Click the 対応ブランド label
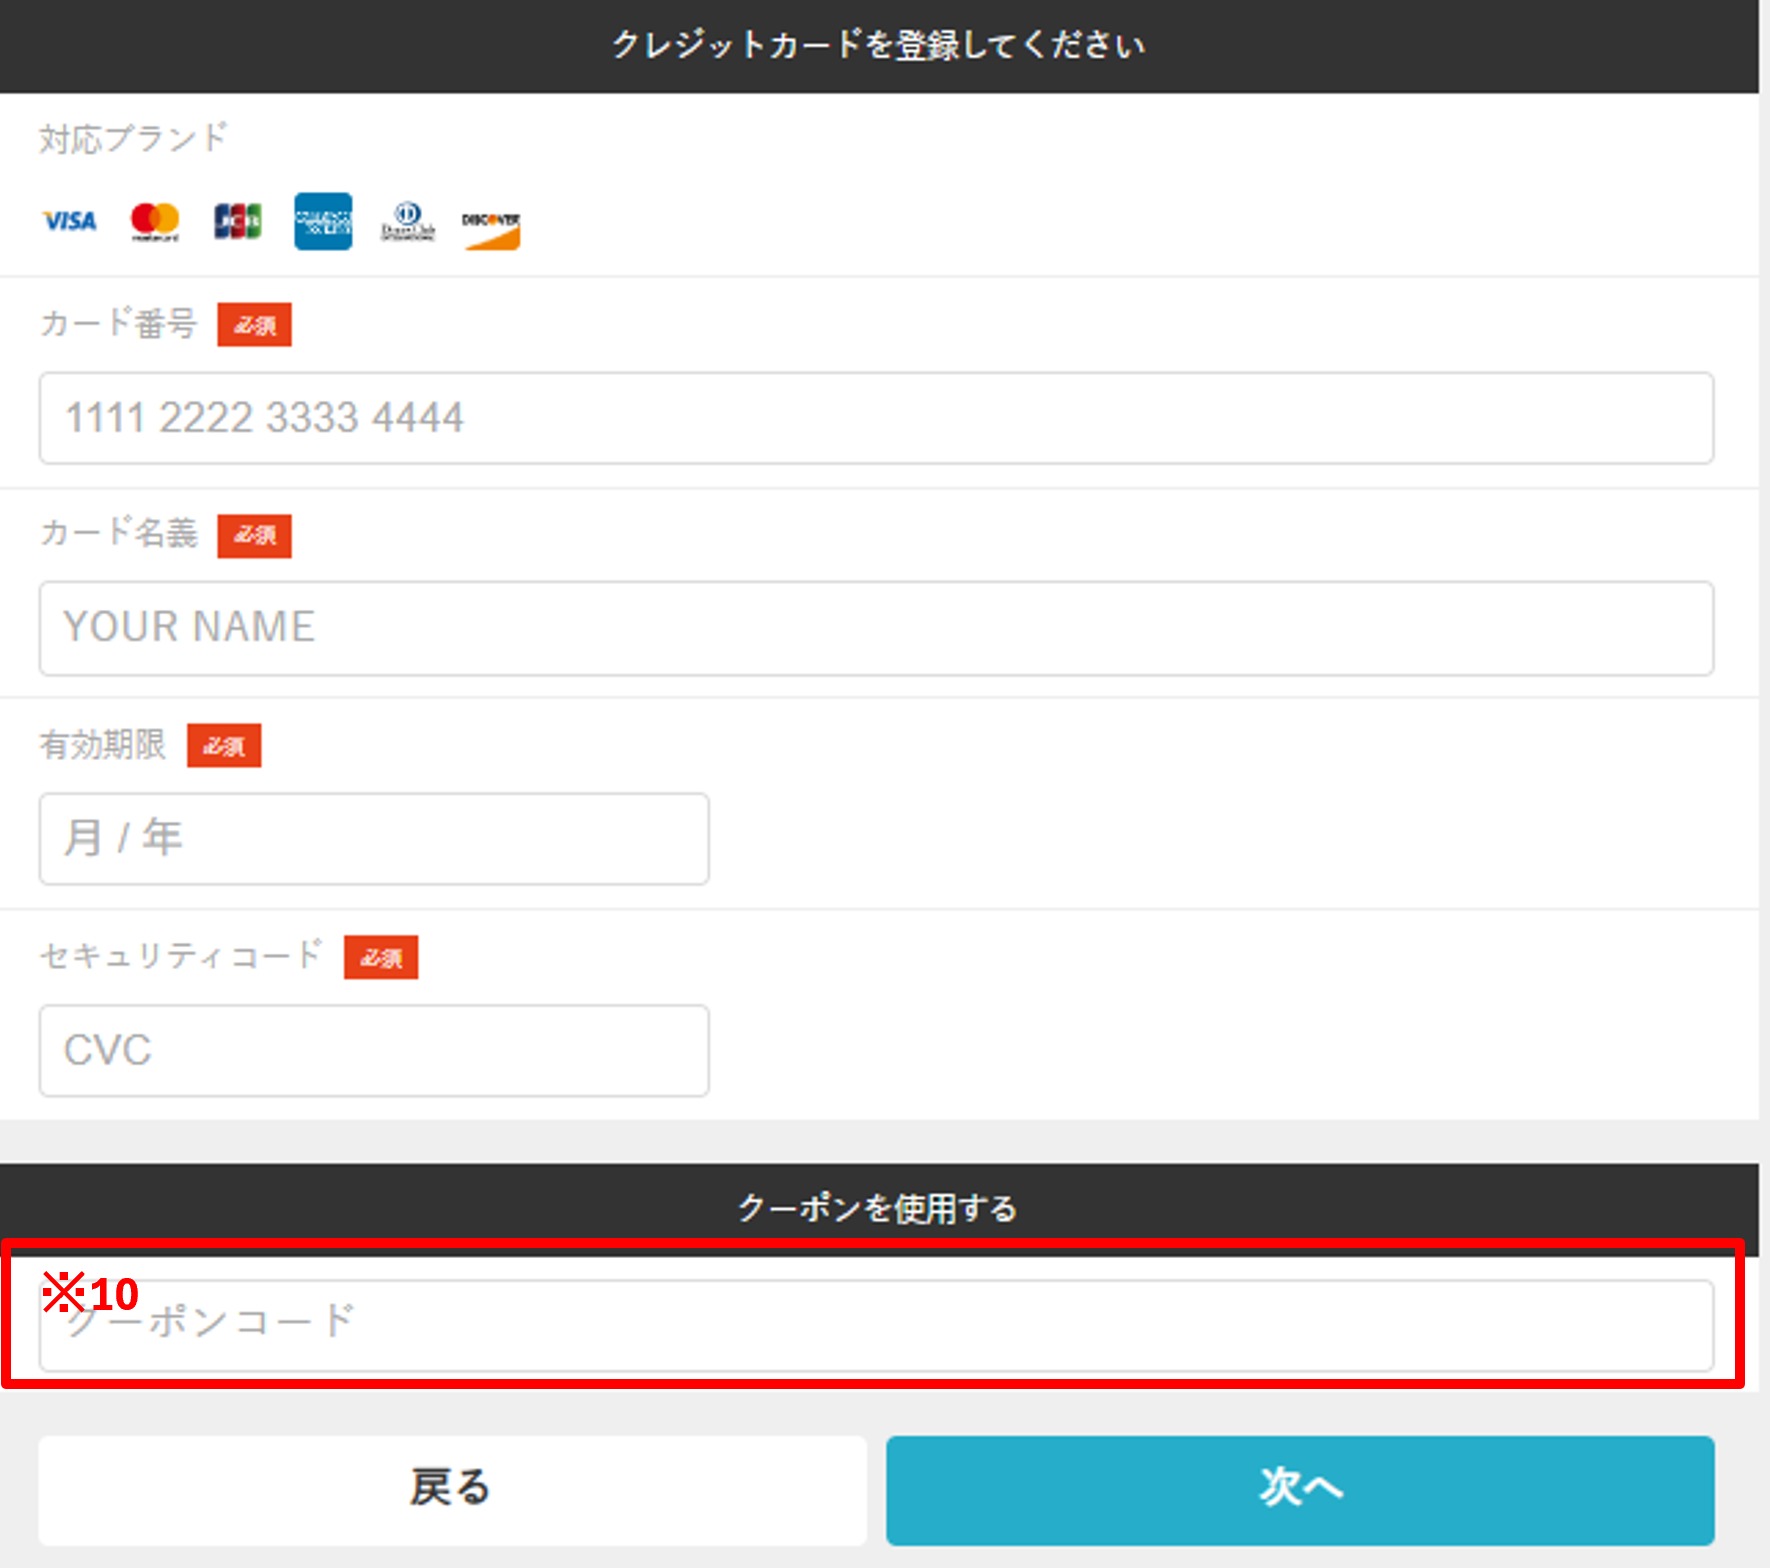1770x1568 pixels. click(x=134, y=138)
